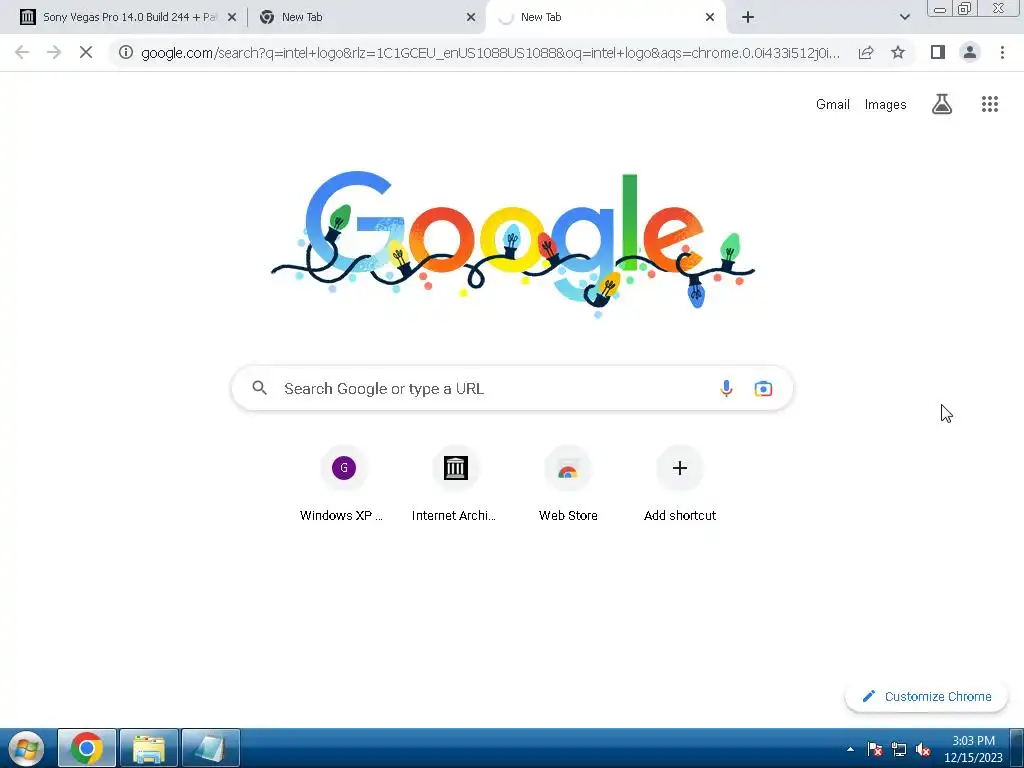Open the Chrome three-dot menu
1024x768 pixels.
[1002, 52]
